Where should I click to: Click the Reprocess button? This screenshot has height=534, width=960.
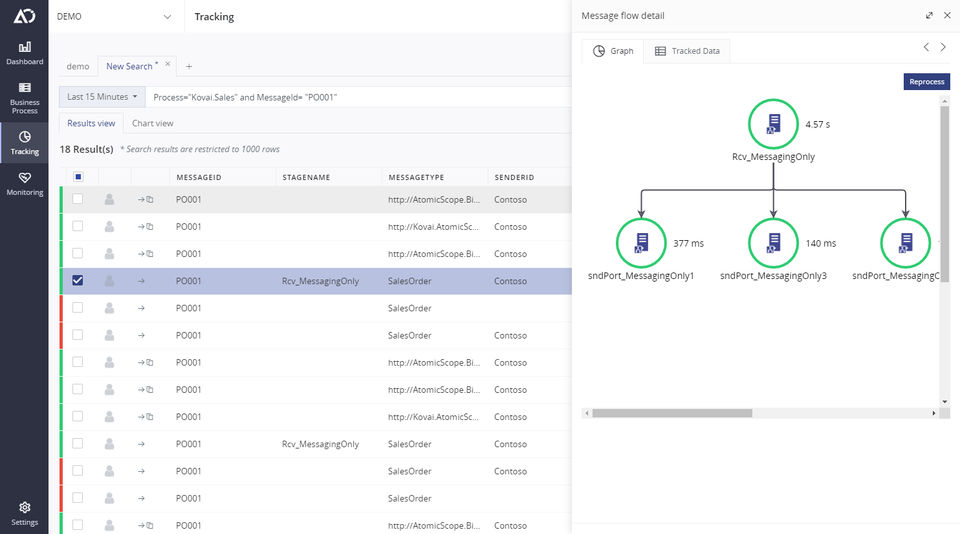[926, 82]
